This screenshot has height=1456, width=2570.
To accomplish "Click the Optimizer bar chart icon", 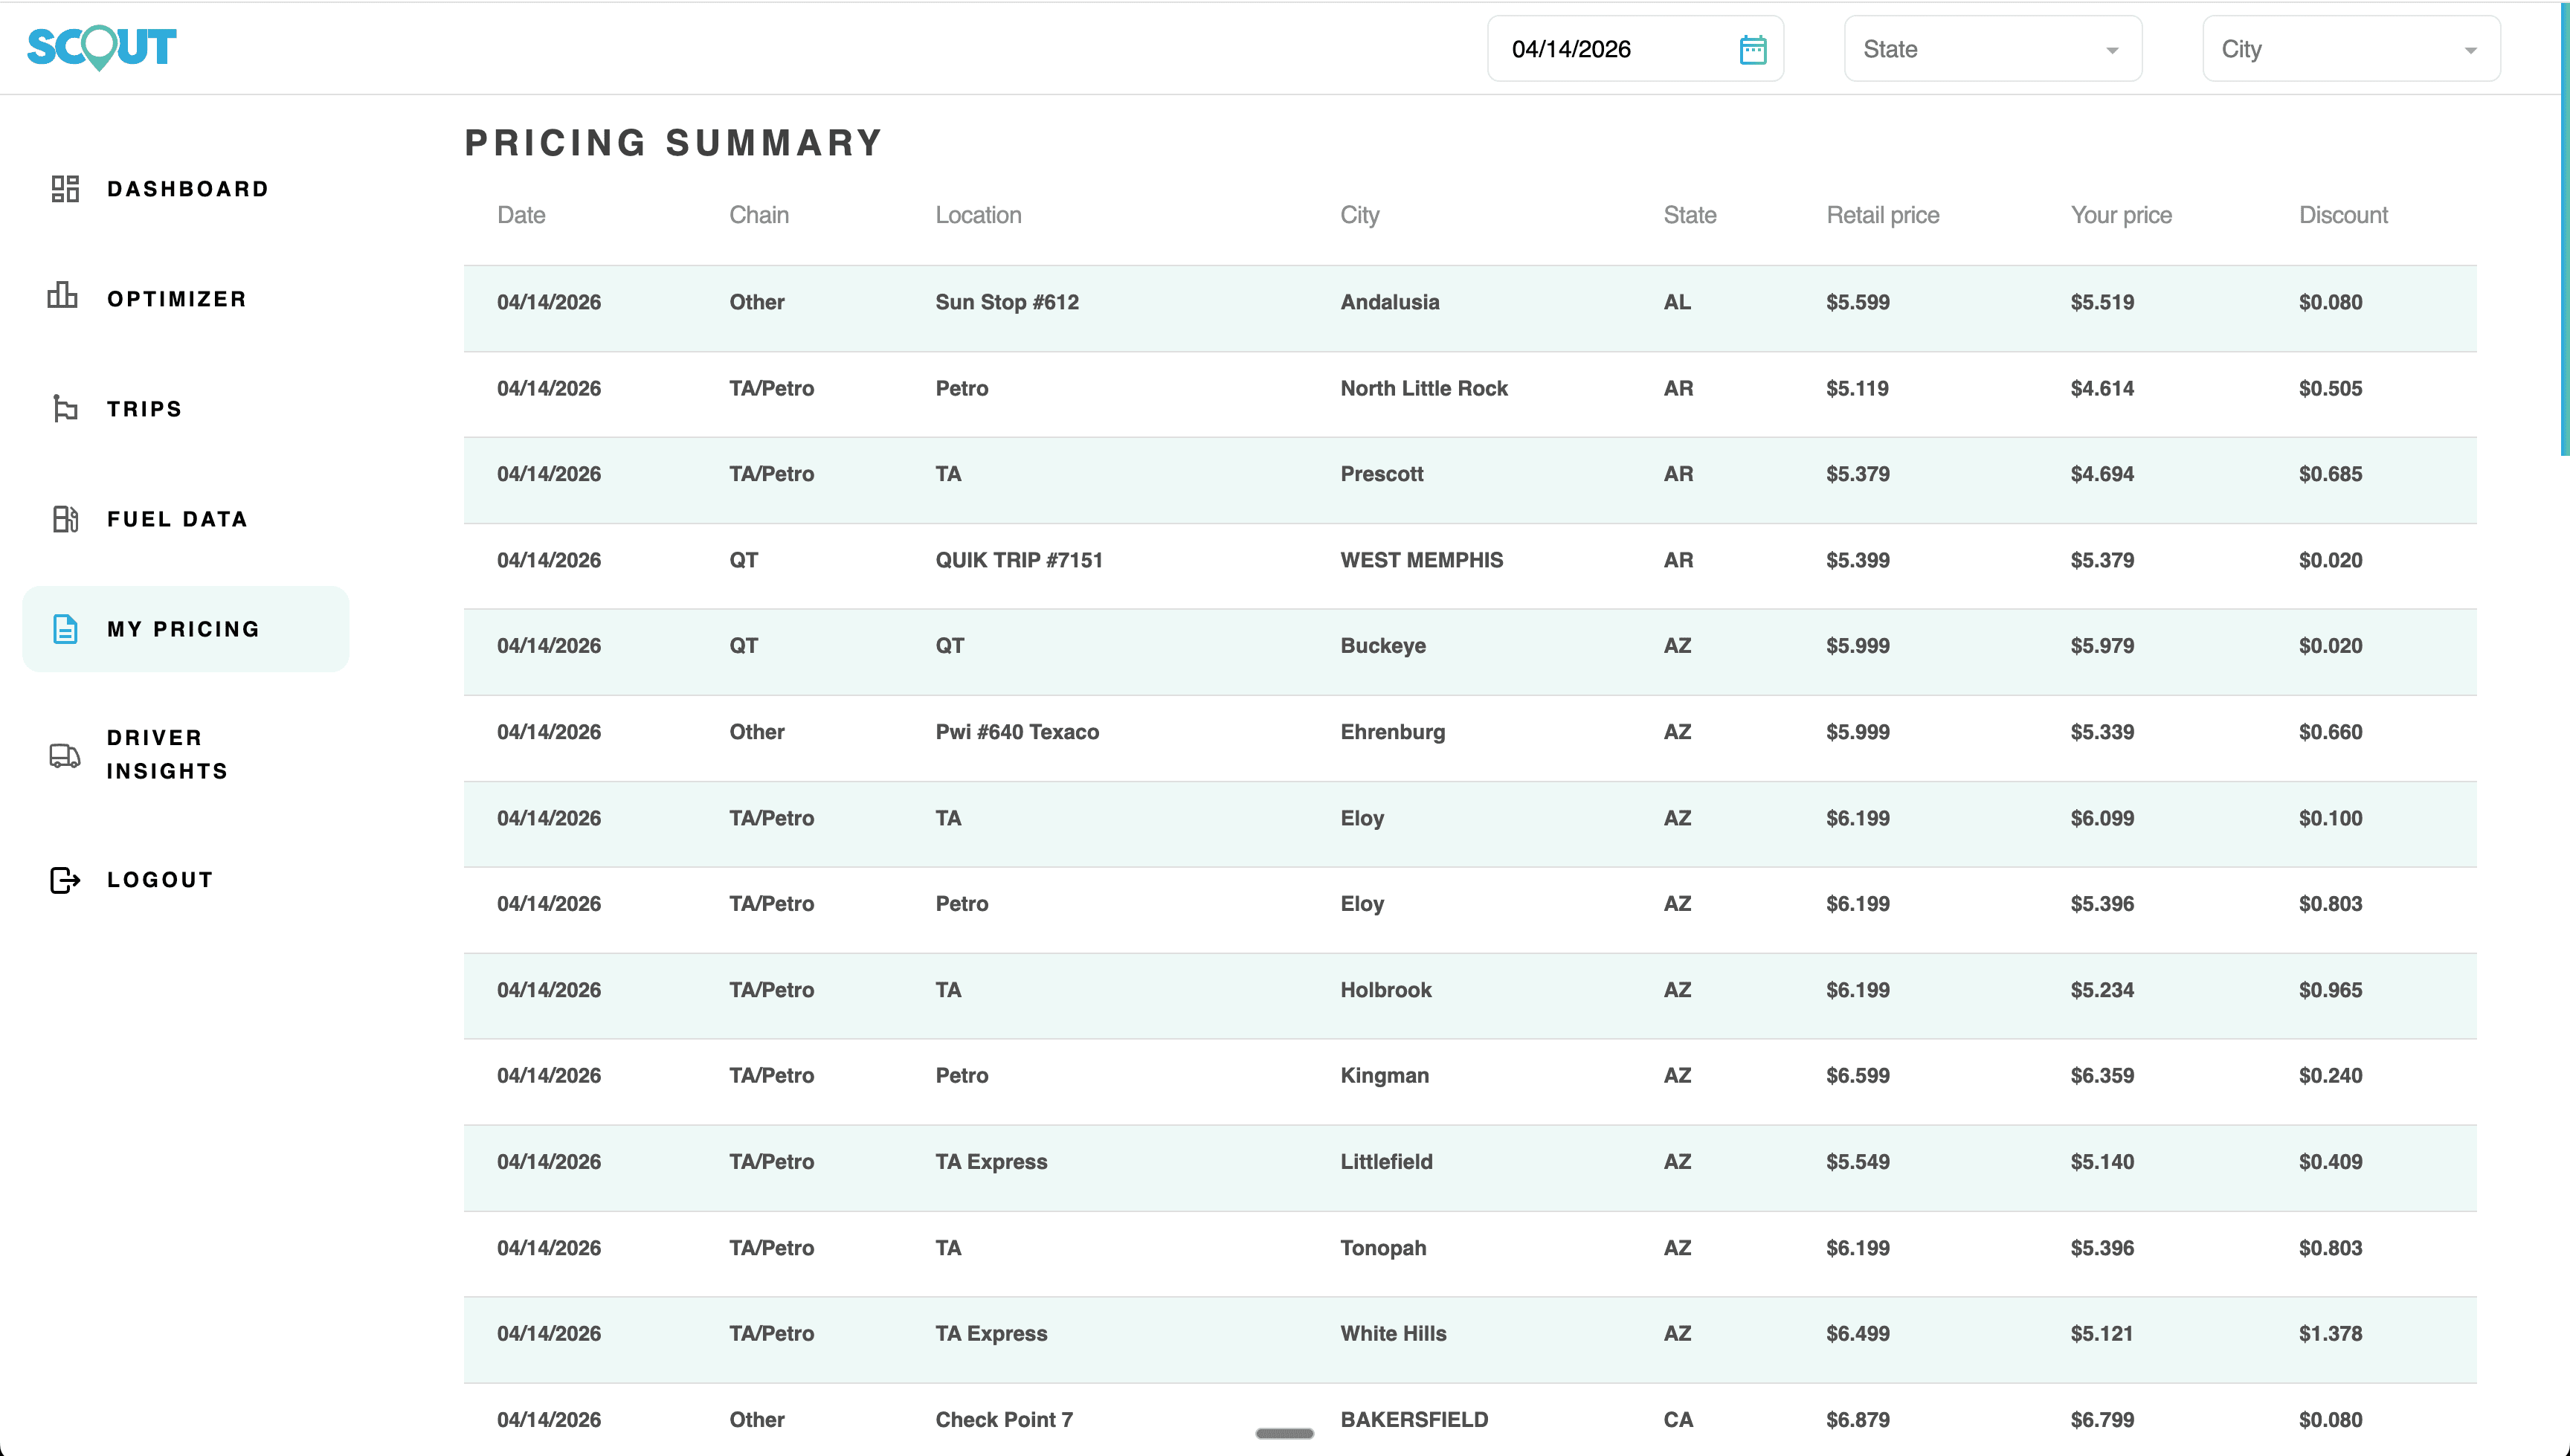I will [x=63, y=298].
